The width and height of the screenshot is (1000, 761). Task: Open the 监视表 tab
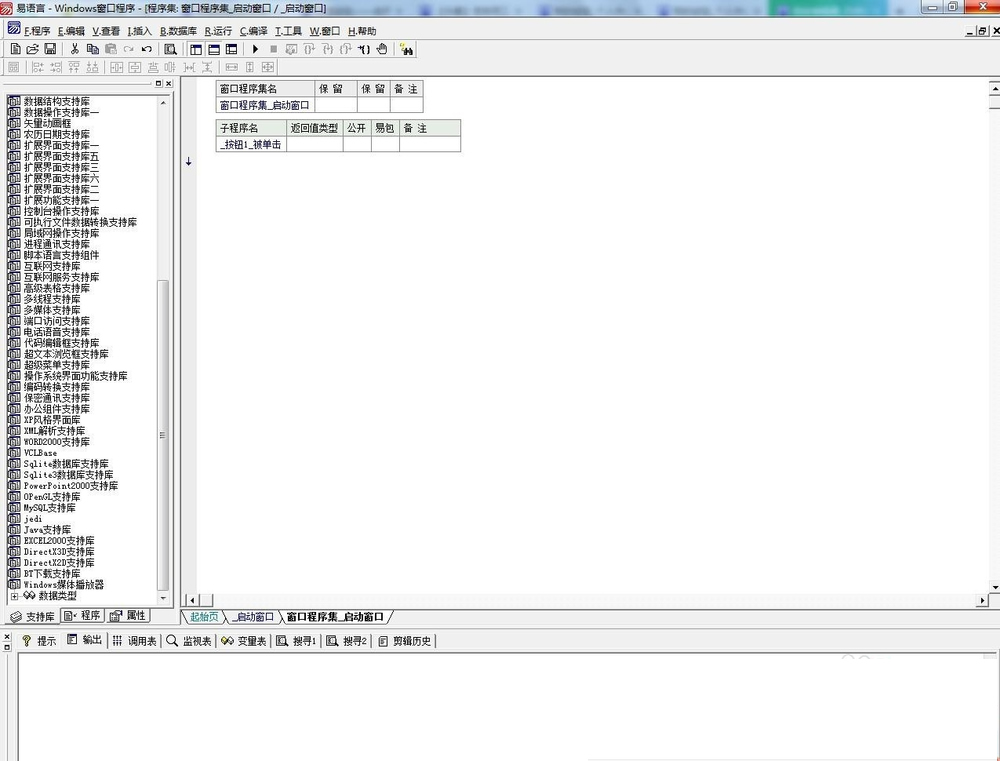coord(189,641)
